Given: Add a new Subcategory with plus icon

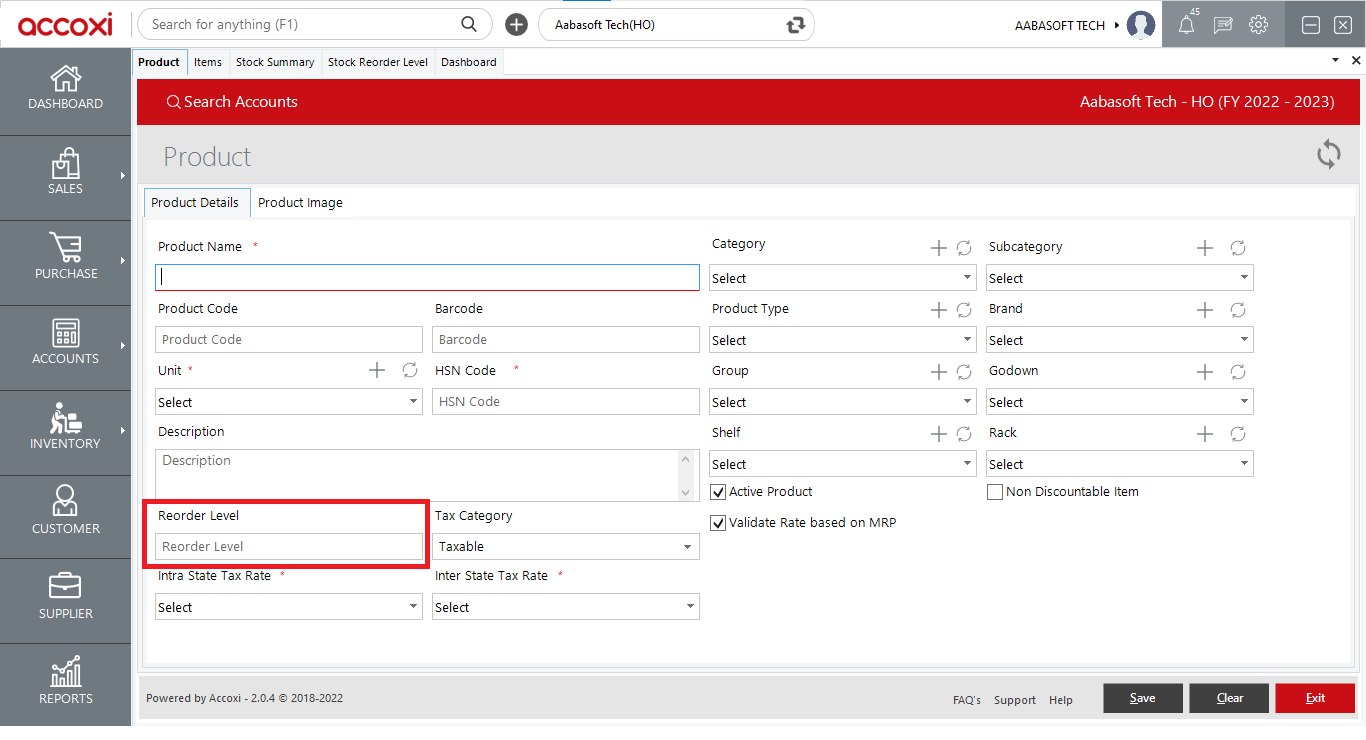Looking at the screenshot, I should (1205, 248).
